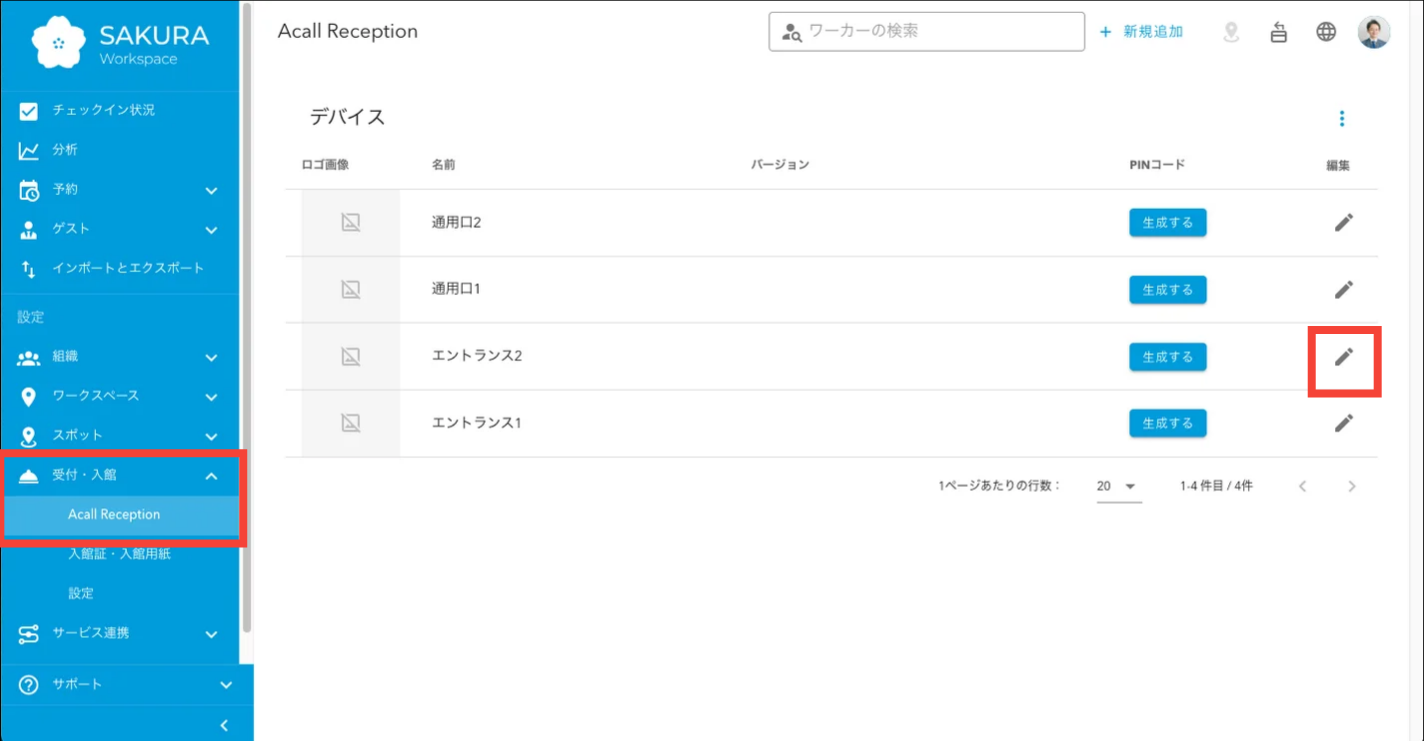Click the エントランス1 logo placeholder image
1424x741 pixels.
coord(350,423)
